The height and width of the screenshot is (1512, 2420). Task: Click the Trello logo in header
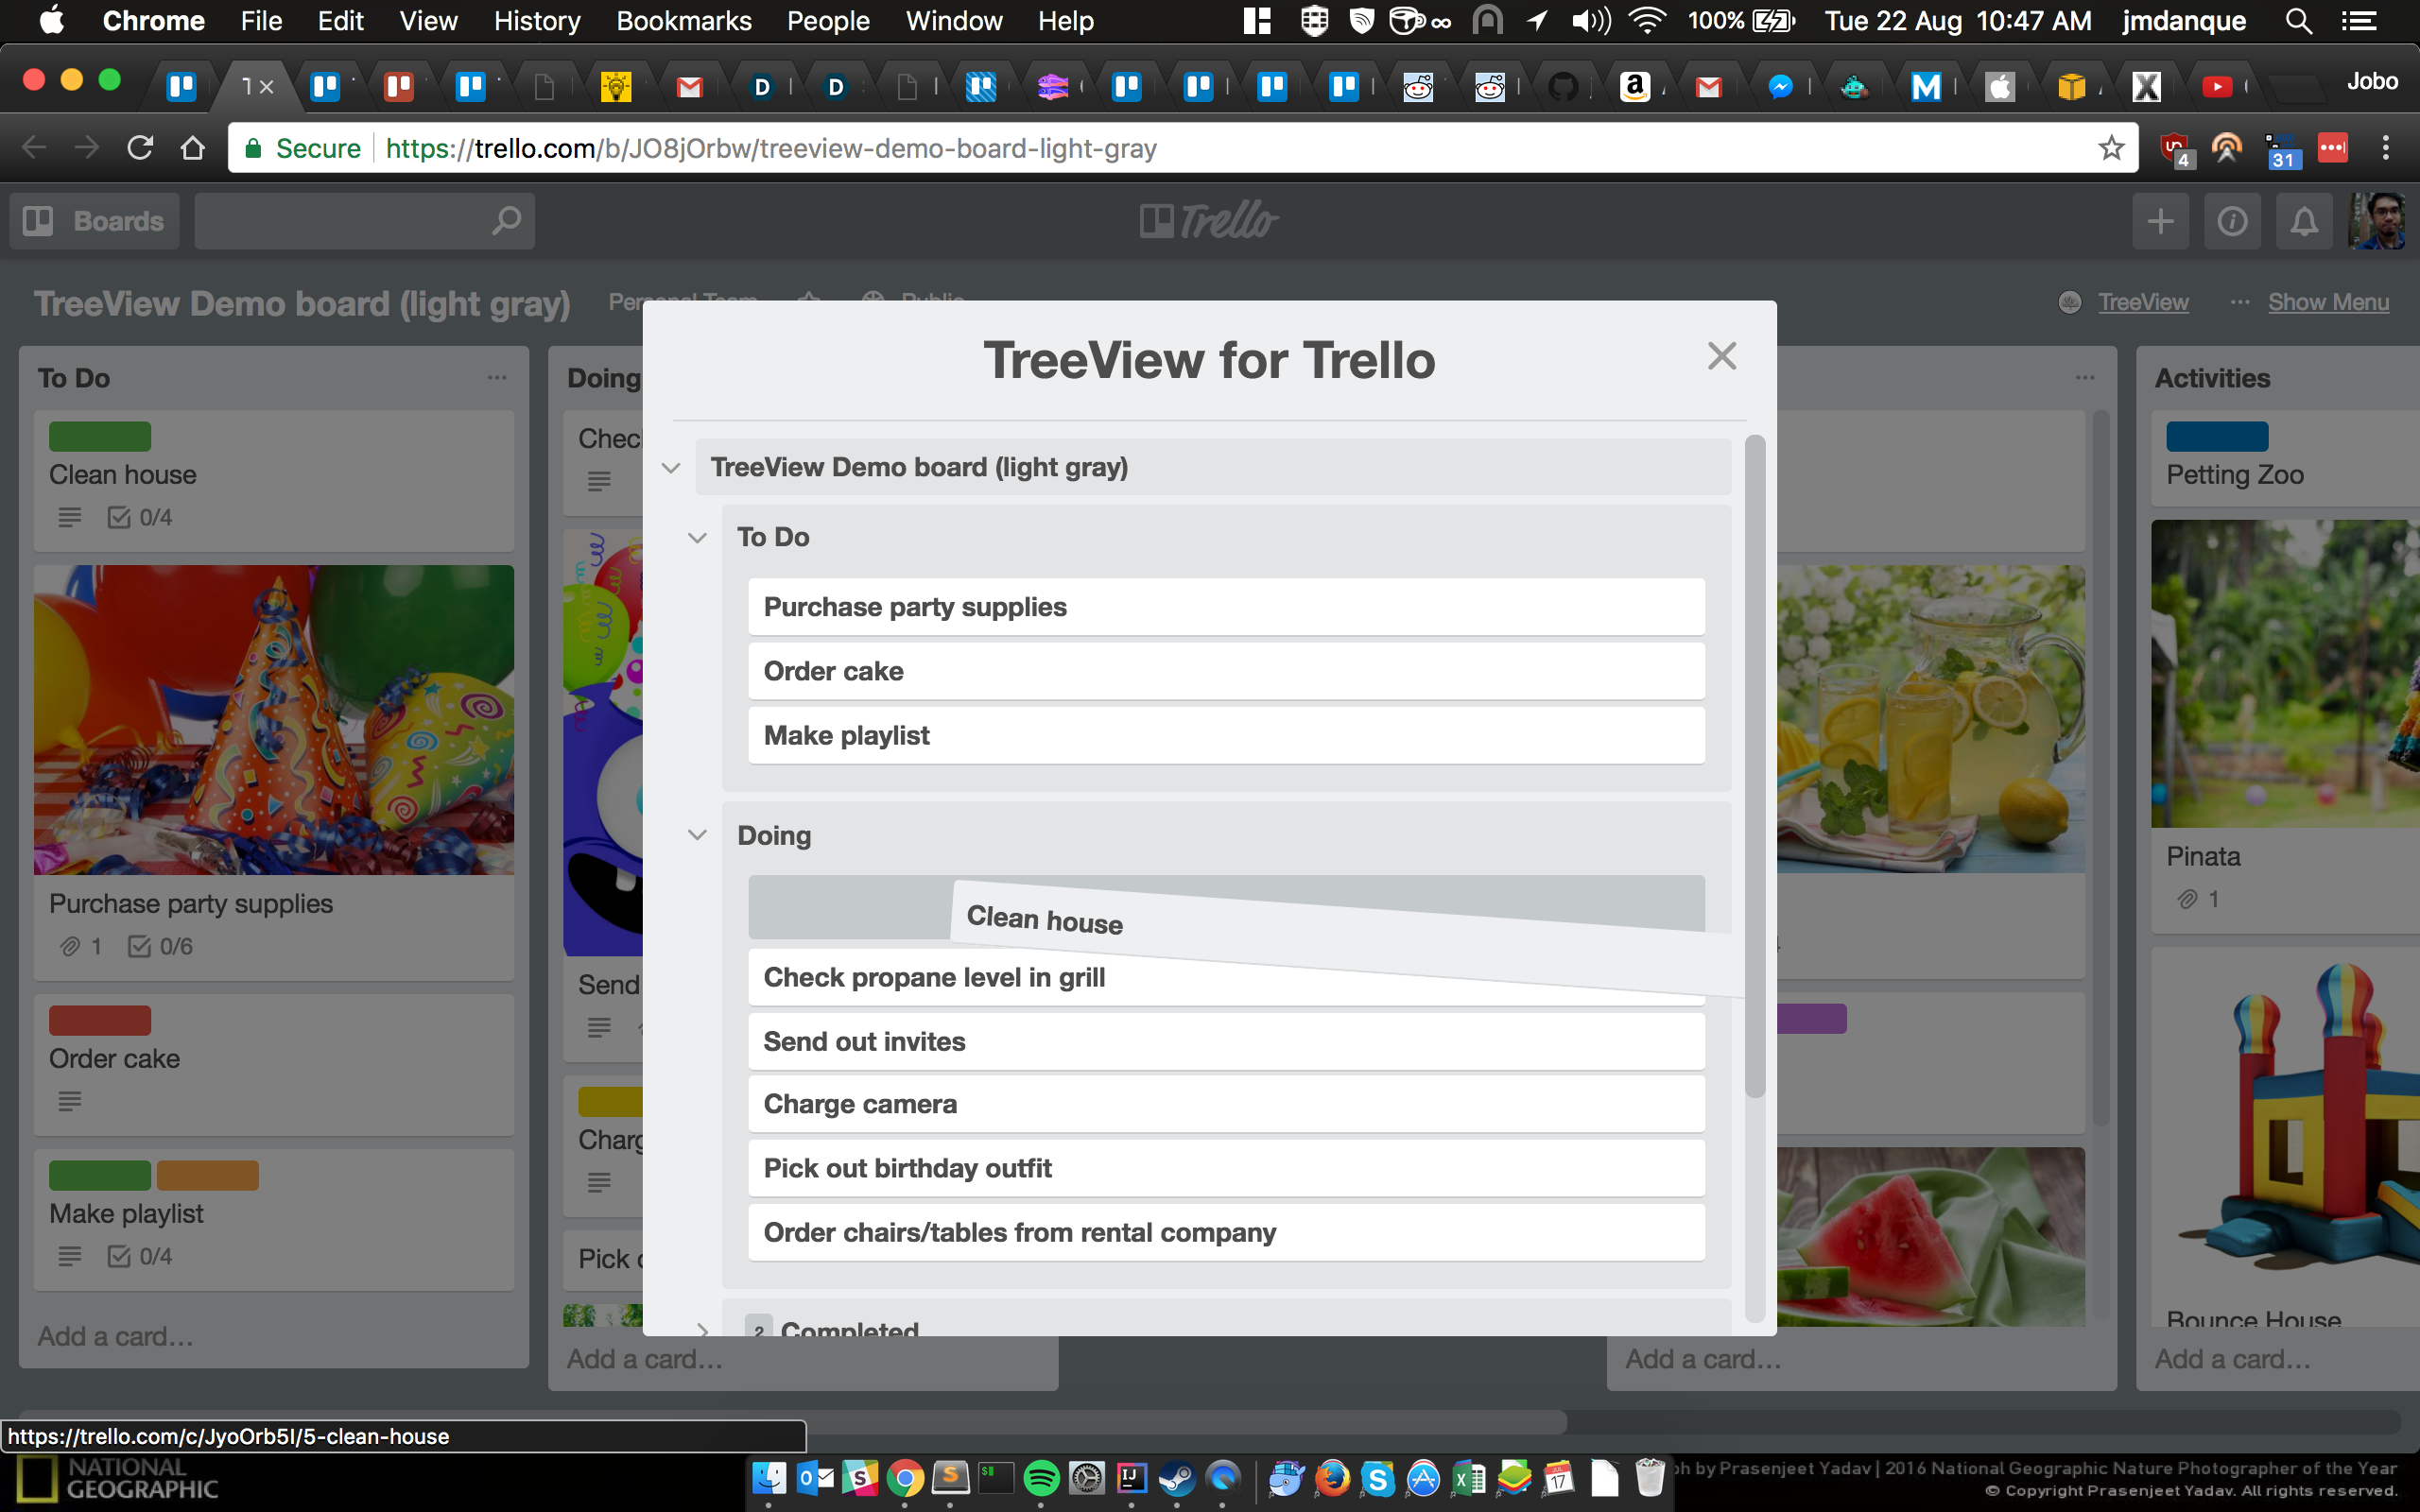(1209, 221)
